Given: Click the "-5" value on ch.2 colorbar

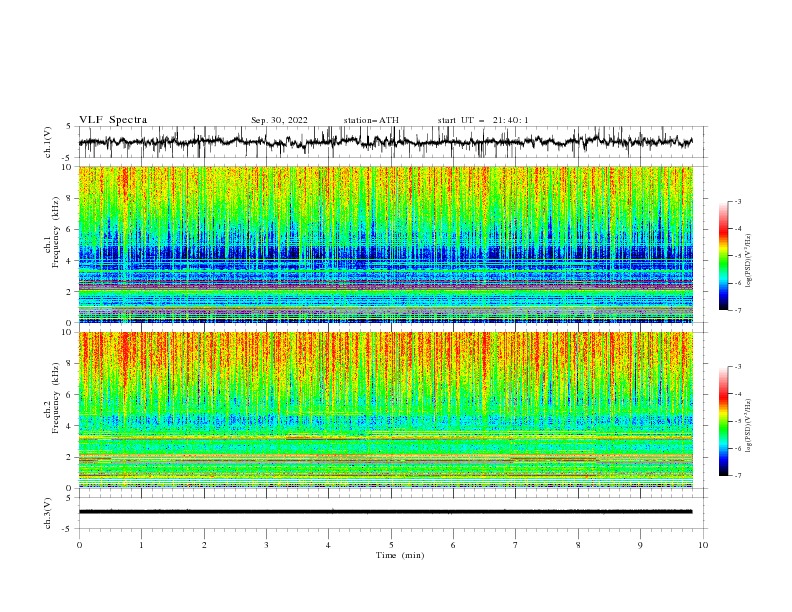Looking at the screenshot, I should (x=738, y=421).
